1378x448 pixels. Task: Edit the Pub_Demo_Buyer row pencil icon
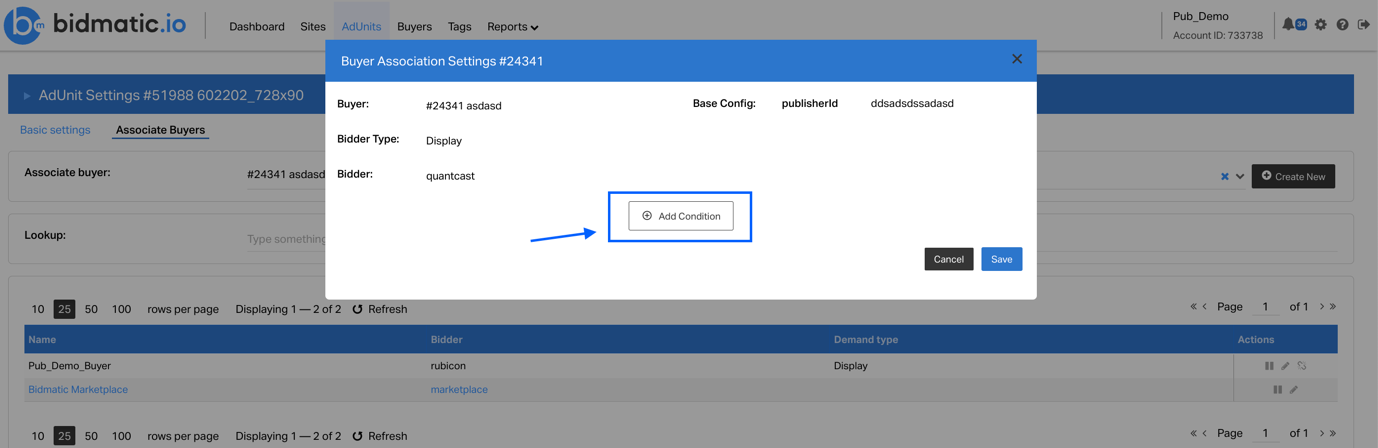point(1286,366)
